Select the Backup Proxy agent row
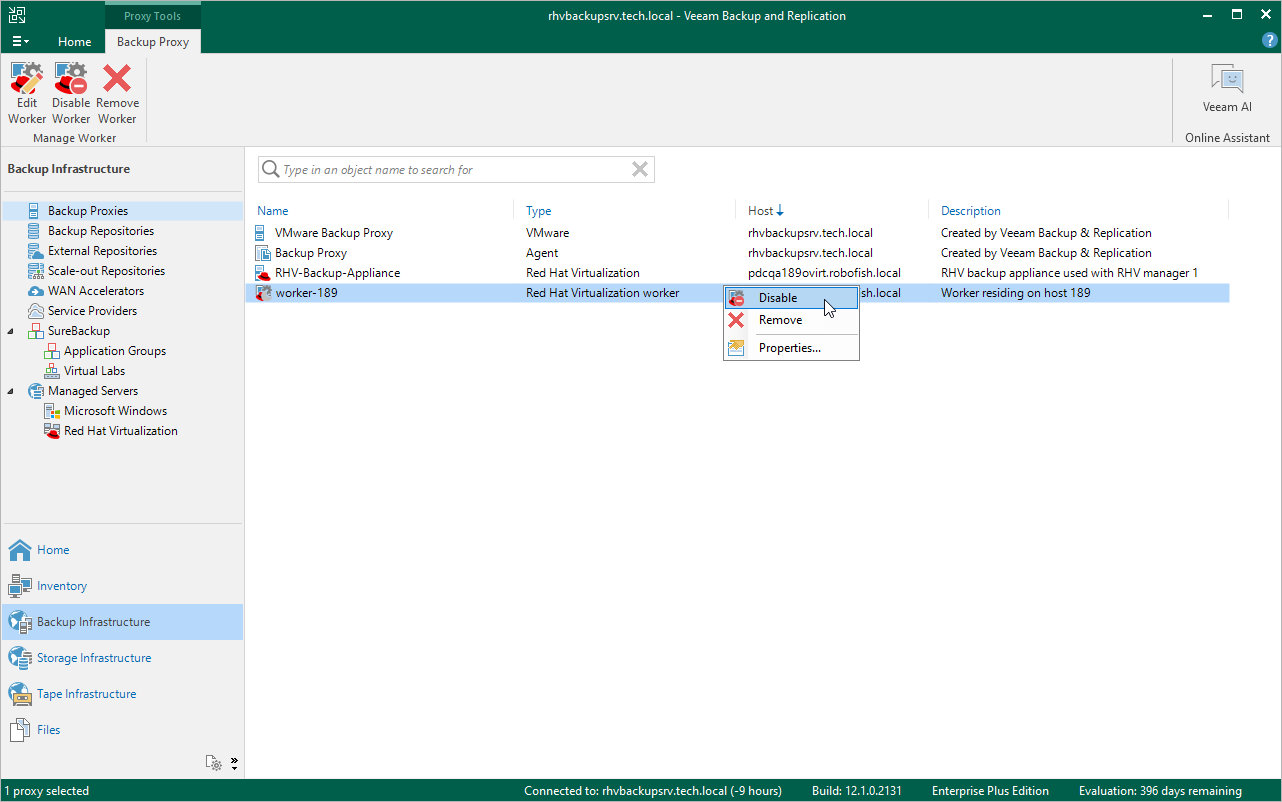Viewport: 1282px width, 802px height. [737, 253]
